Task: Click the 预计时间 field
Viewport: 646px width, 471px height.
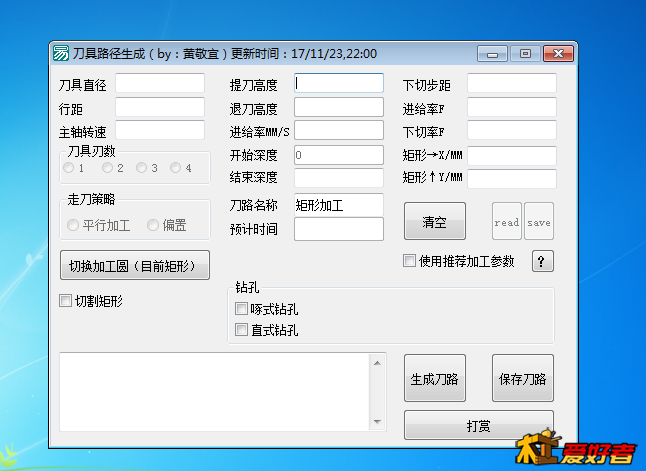Action: 339,229
